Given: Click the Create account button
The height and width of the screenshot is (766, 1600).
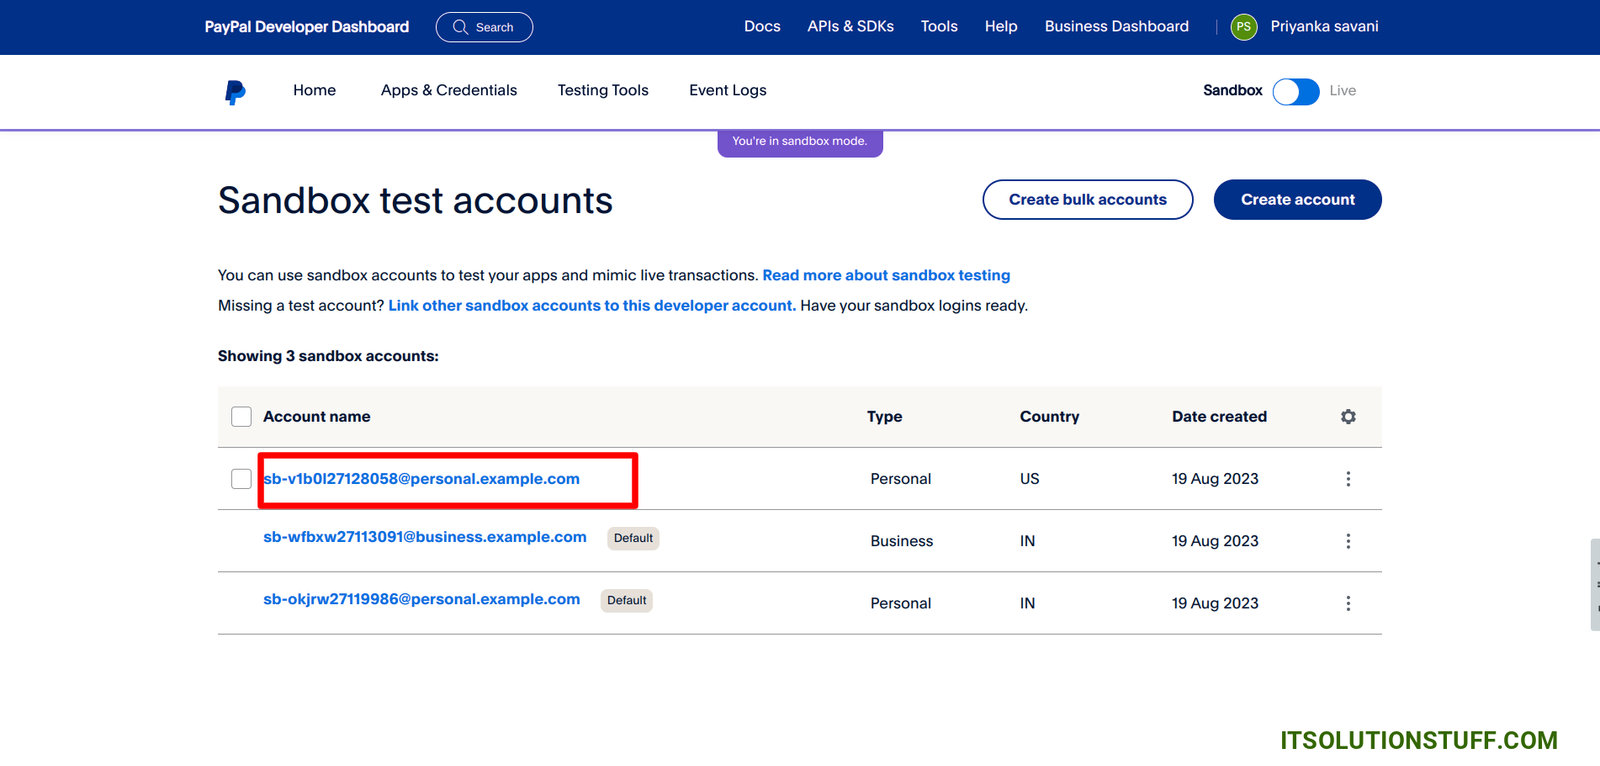Looking at the screenshot, I should [1297, 200].
